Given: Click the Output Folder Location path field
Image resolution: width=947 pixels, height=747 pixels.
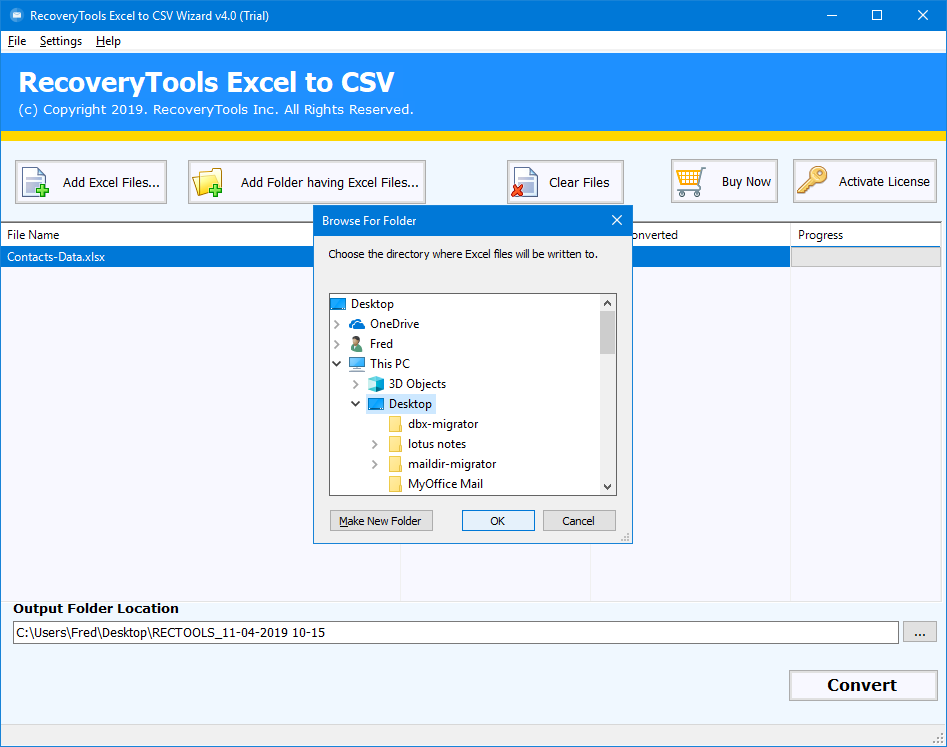Looking at the screenshot, I should pyautogui.click(x=455, y=632).
